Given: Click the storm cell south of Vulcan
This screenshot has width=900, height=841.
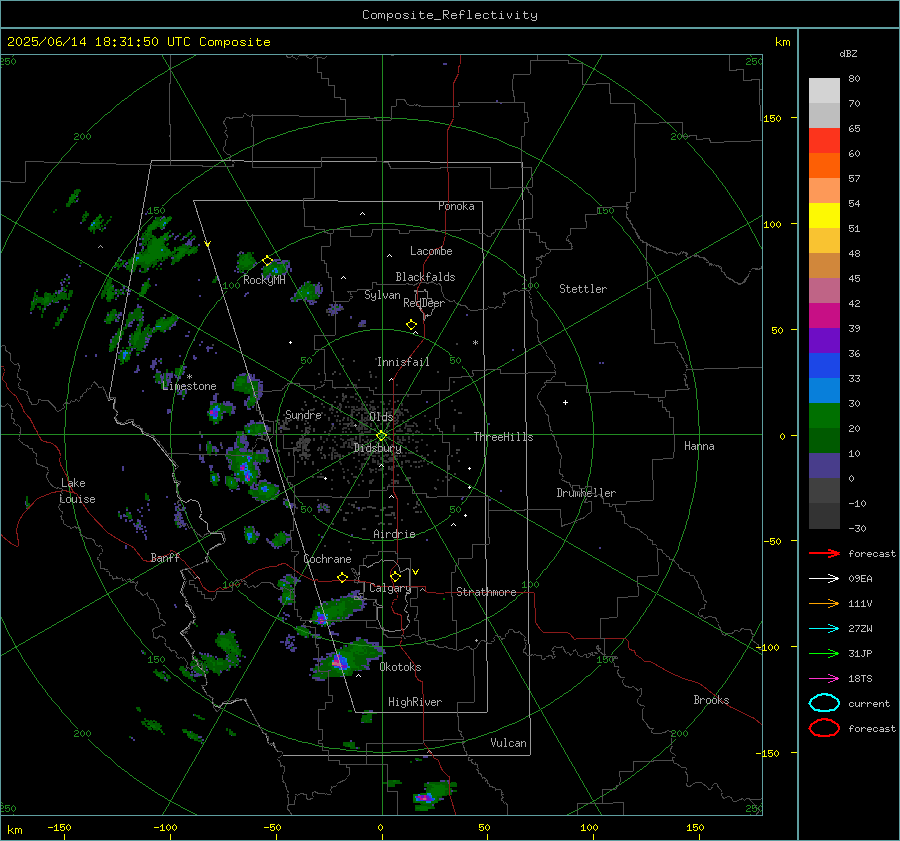Looking at the screenshot, I should [x=433, y=795].
